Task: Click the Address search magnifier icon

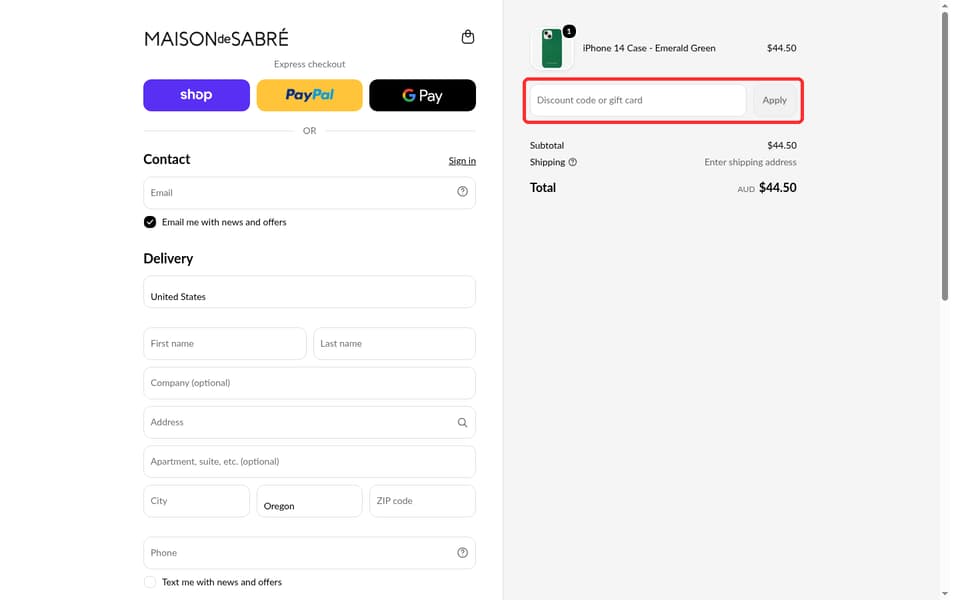Action: (462, 422)
